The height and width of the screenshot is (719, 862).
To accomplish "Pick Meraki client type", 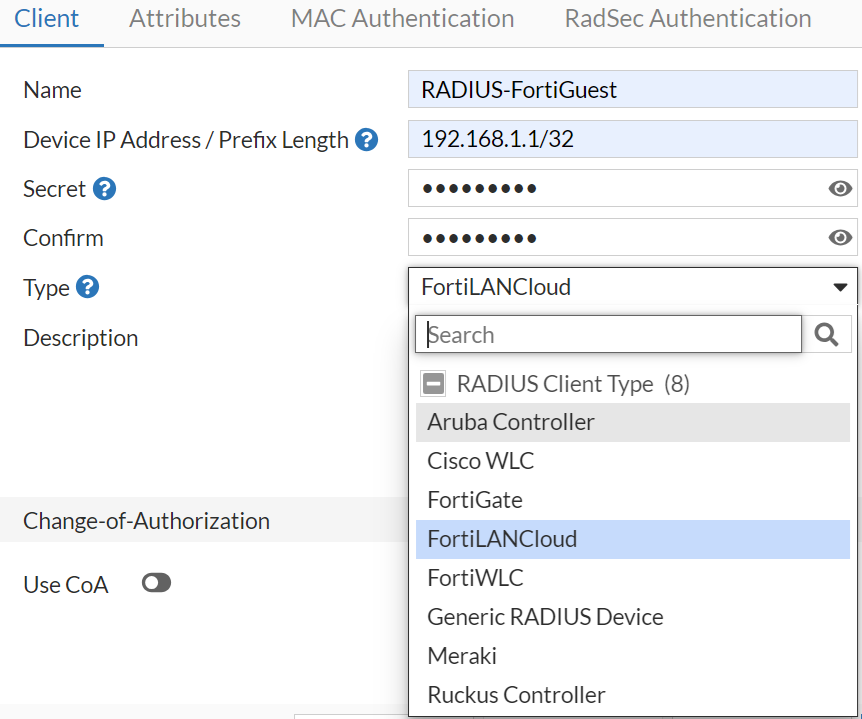I will coord(633,656).
